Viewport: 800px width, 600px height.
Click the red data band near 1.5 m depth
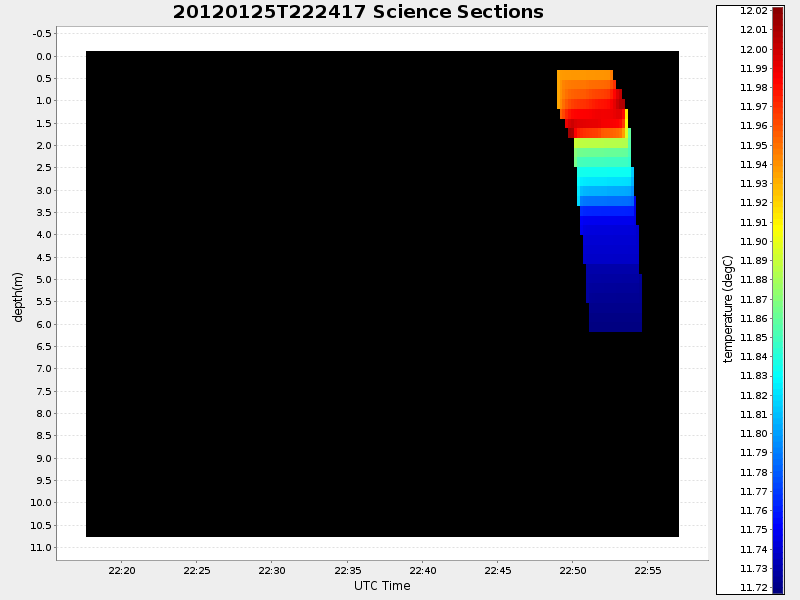coord(594,123)
